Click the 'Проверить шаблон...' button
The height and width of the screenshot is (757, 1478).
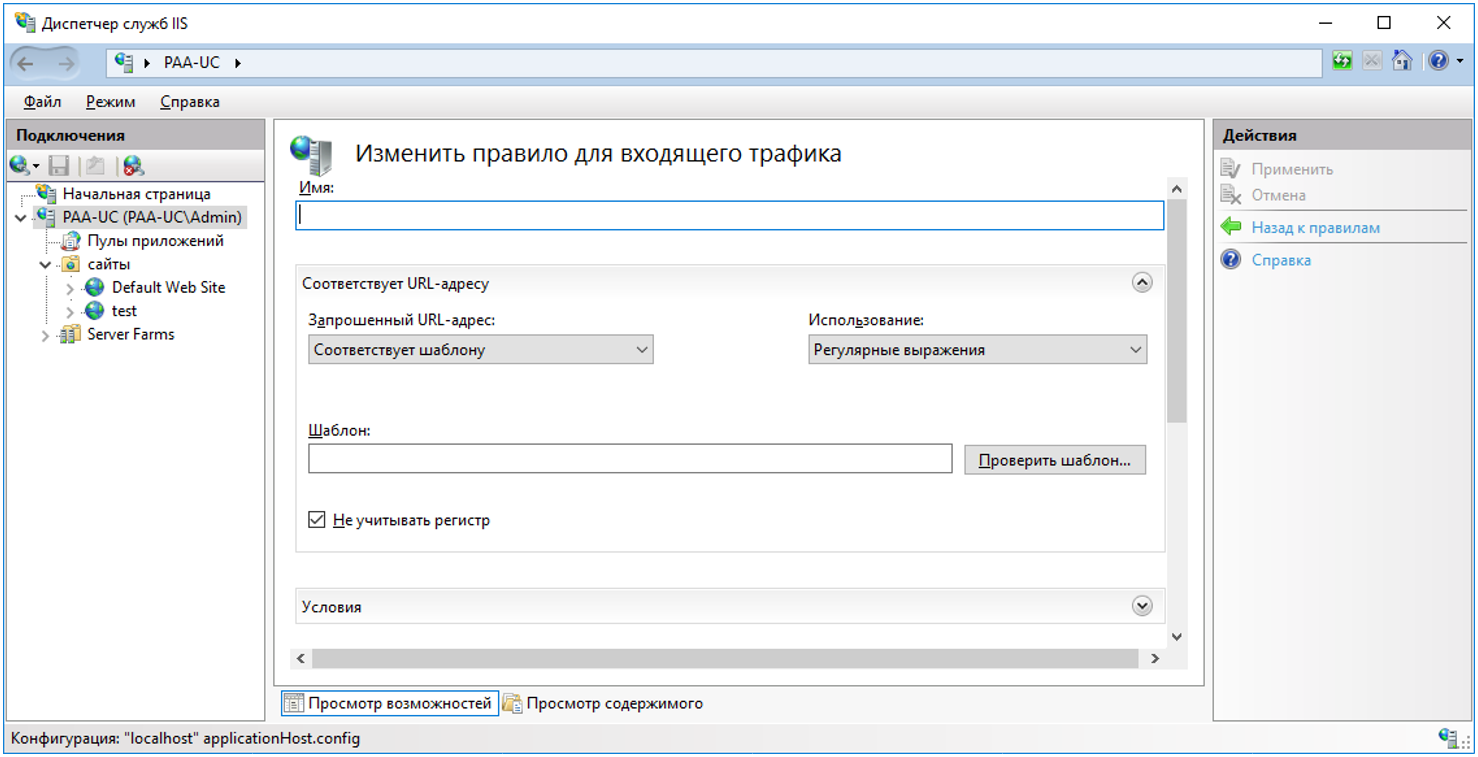click(x=1055, y=460)
